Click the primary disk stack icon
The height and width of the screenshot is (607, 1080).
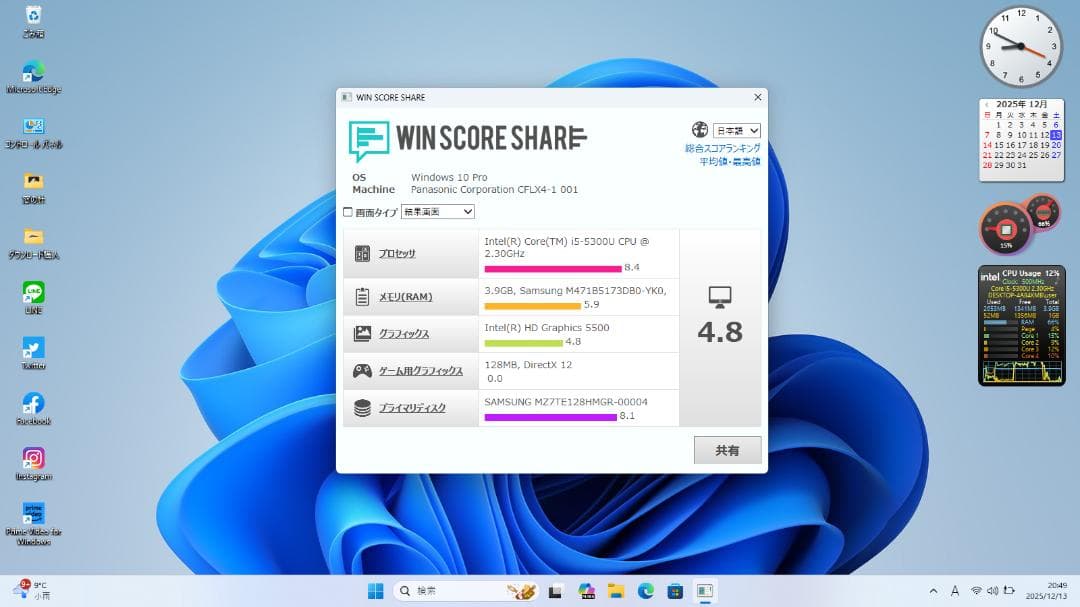tap(362, 408)
